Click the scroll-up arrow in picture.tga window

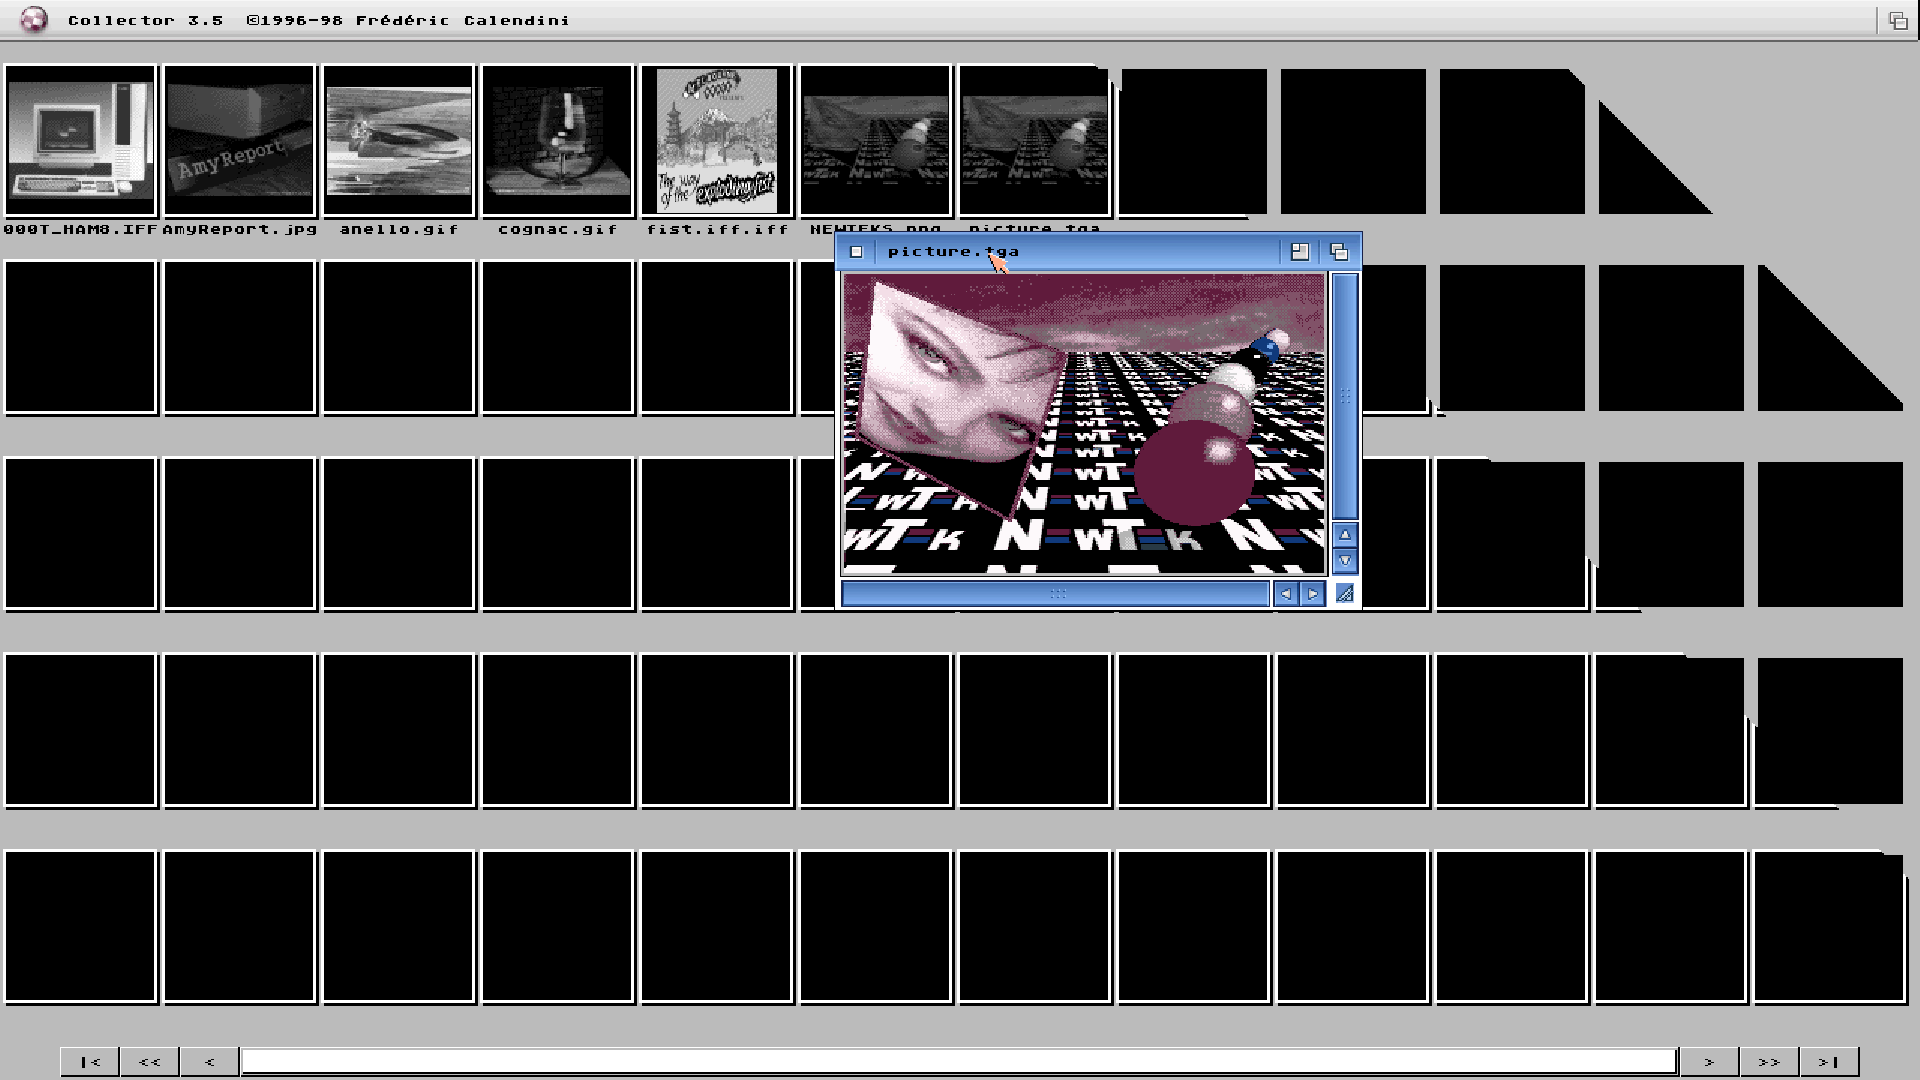[1345, 535]
